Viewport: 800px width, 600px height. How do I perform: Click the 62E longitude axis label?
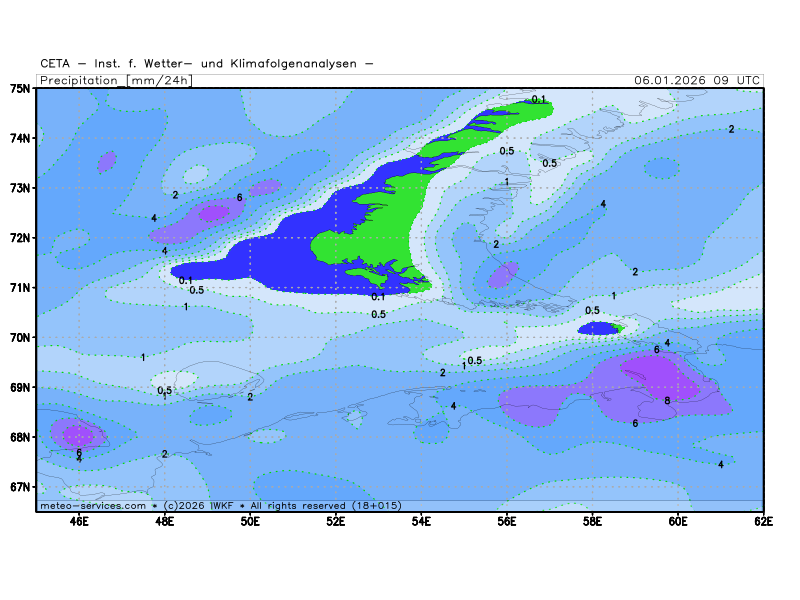(764, 520)
